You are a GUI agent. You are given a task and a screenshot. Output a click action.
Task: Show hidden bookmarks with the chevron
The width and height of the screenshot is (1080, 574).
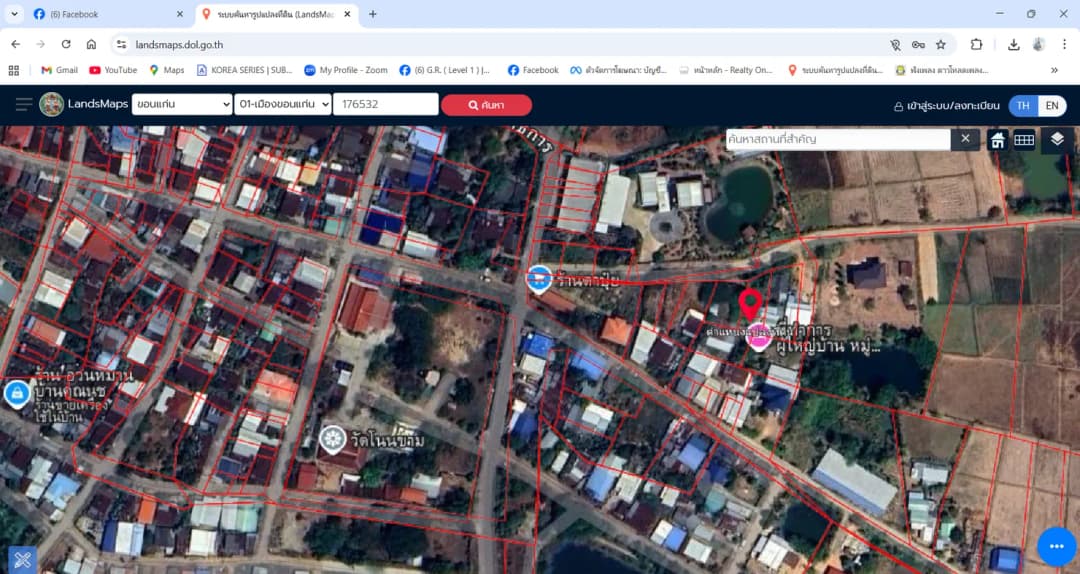pyautogui.click(x=1054, y=70)
